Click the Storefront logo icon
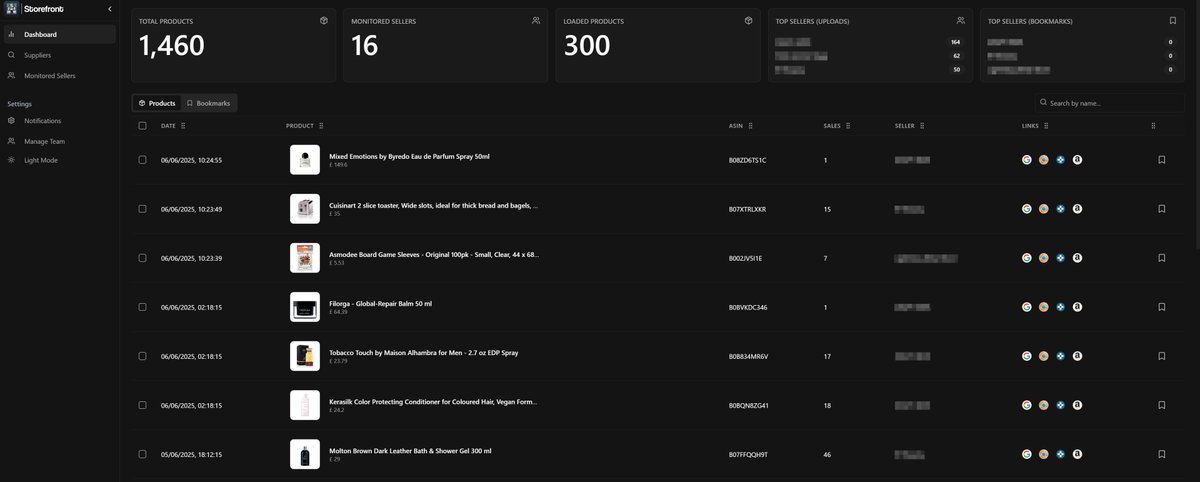 point(12,9)
